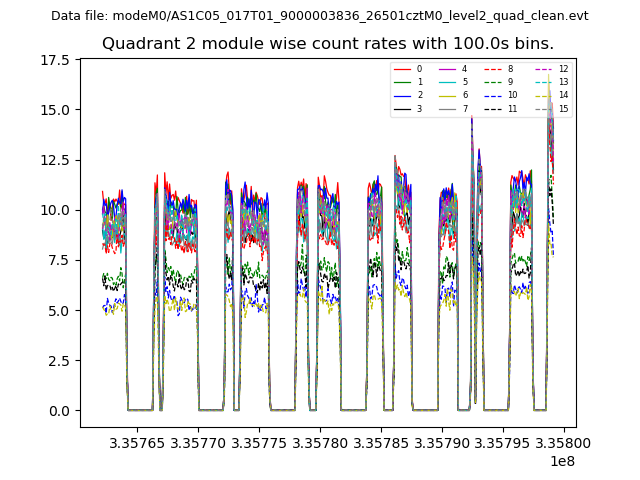Screen dimensions: 640x480
Task: Toggle the blue dashed legend entry 10
Action: 495,95
